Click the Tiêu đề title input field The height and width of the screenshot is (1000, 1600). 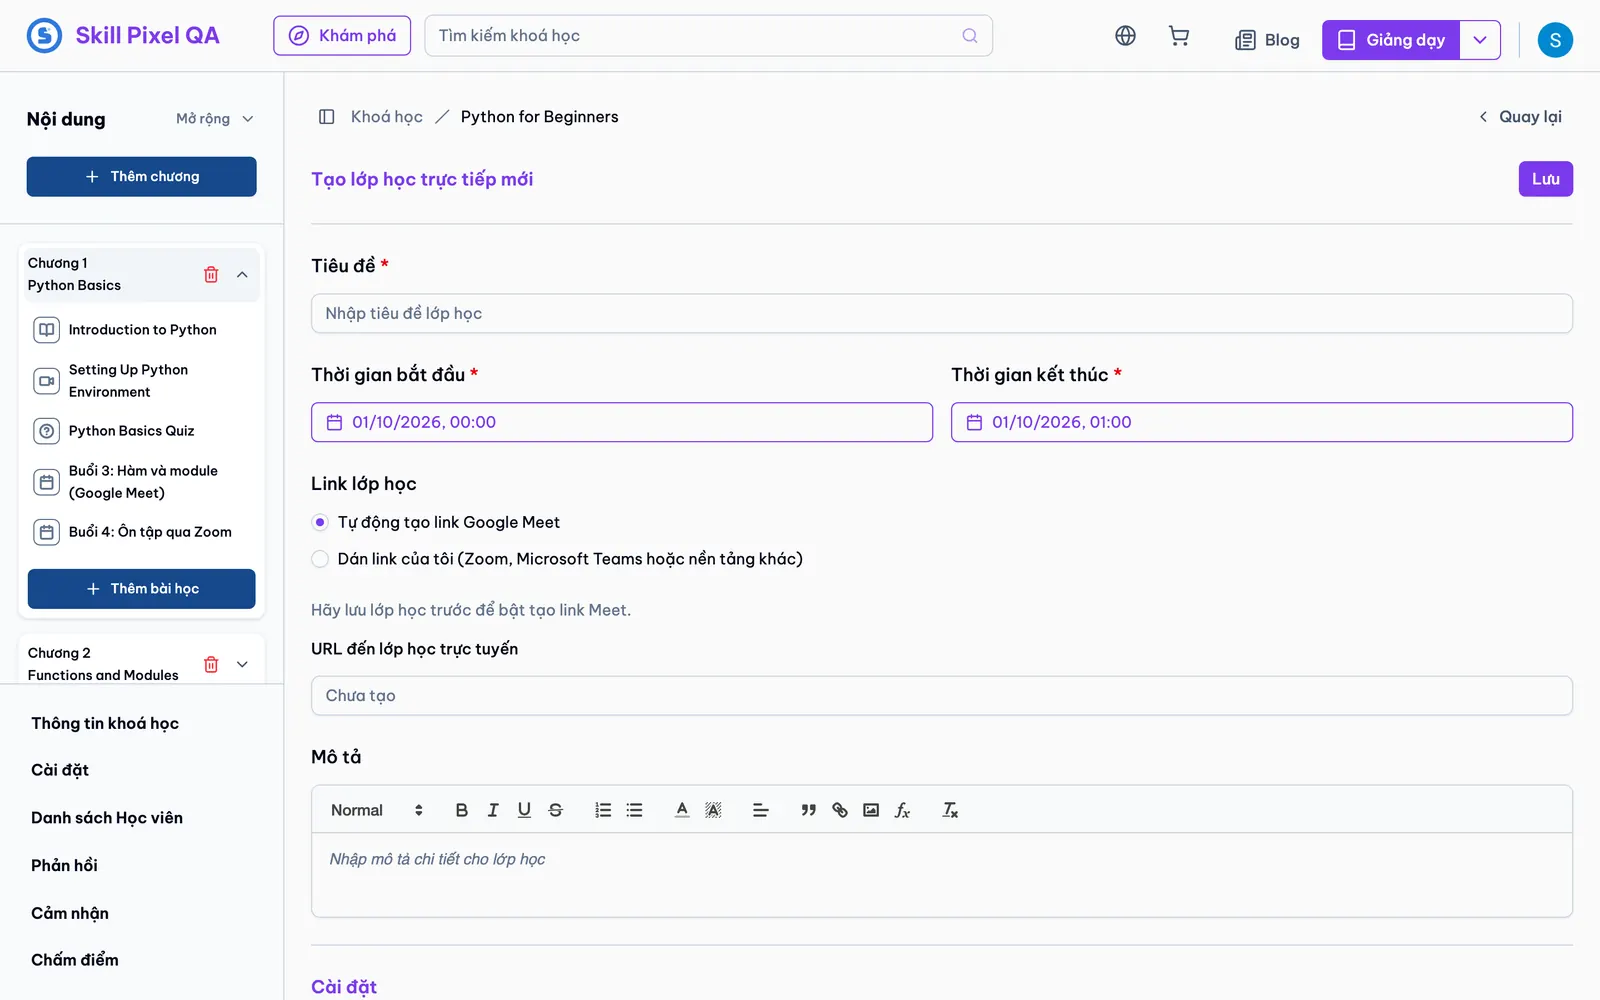tap(942, 314)
